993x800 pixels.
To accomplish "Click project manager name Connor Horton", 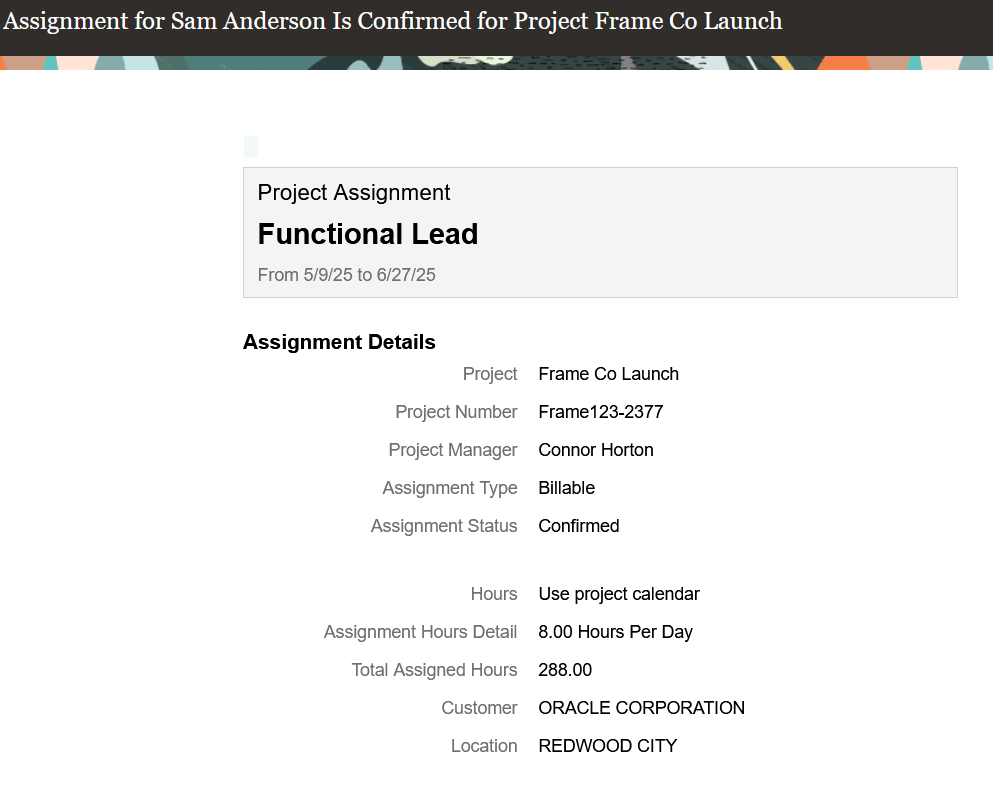I will pyautogui.click(x=595, y=450).
